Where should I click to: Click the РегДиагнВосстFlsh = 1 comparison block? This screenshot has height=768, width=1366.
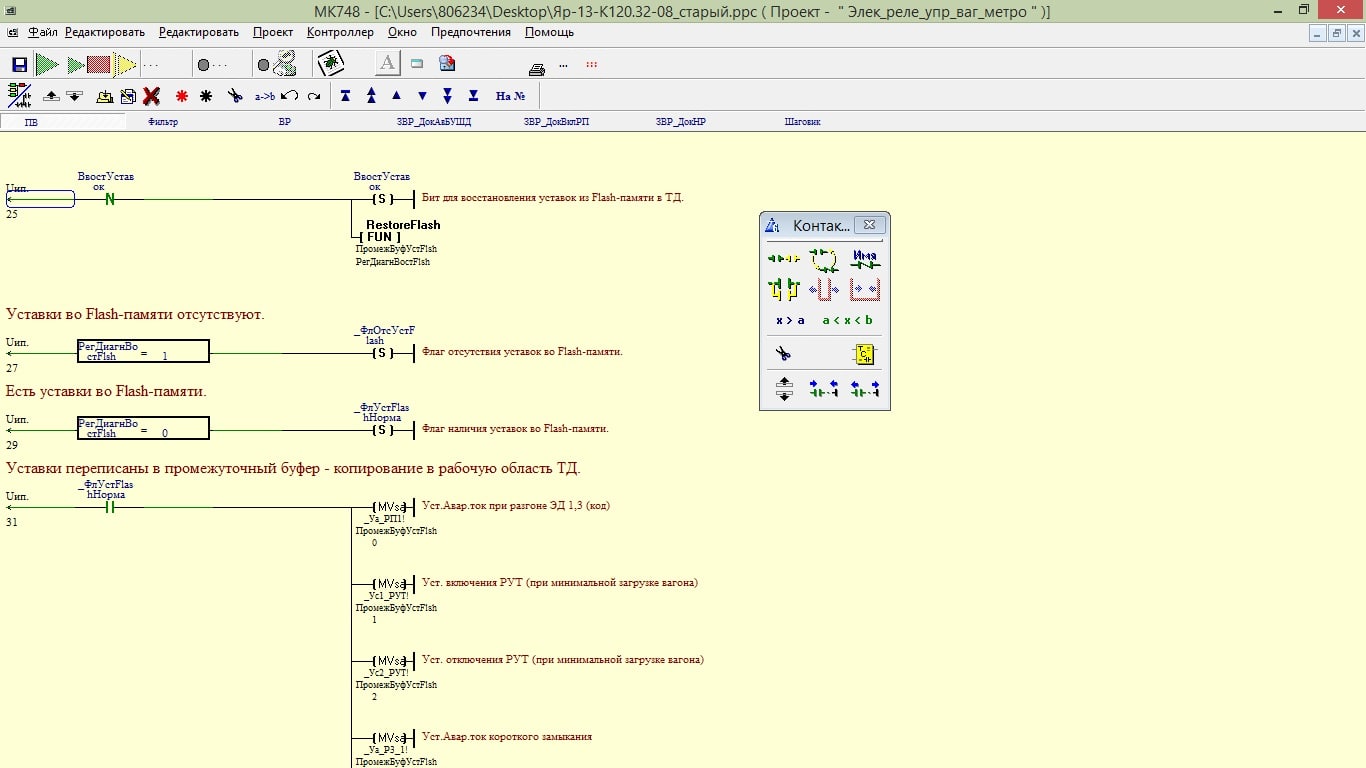143,351
